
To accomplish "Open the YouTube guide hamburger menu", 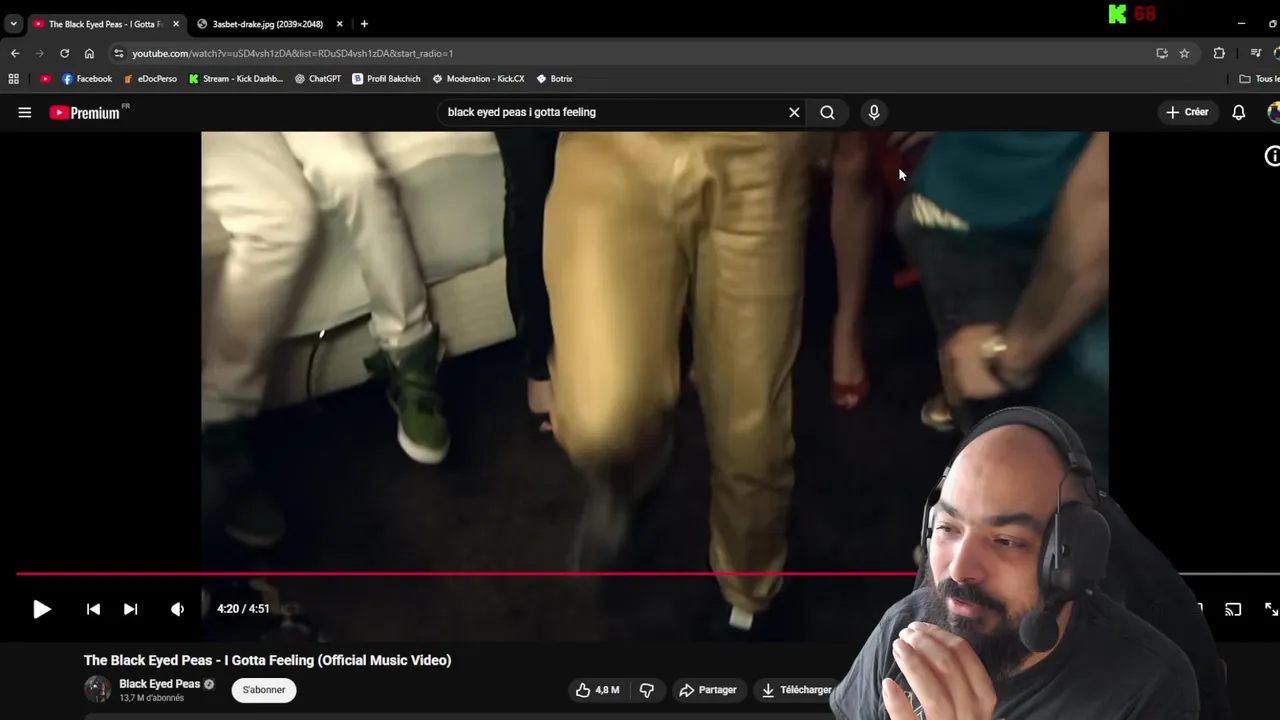I will [25, 112].
